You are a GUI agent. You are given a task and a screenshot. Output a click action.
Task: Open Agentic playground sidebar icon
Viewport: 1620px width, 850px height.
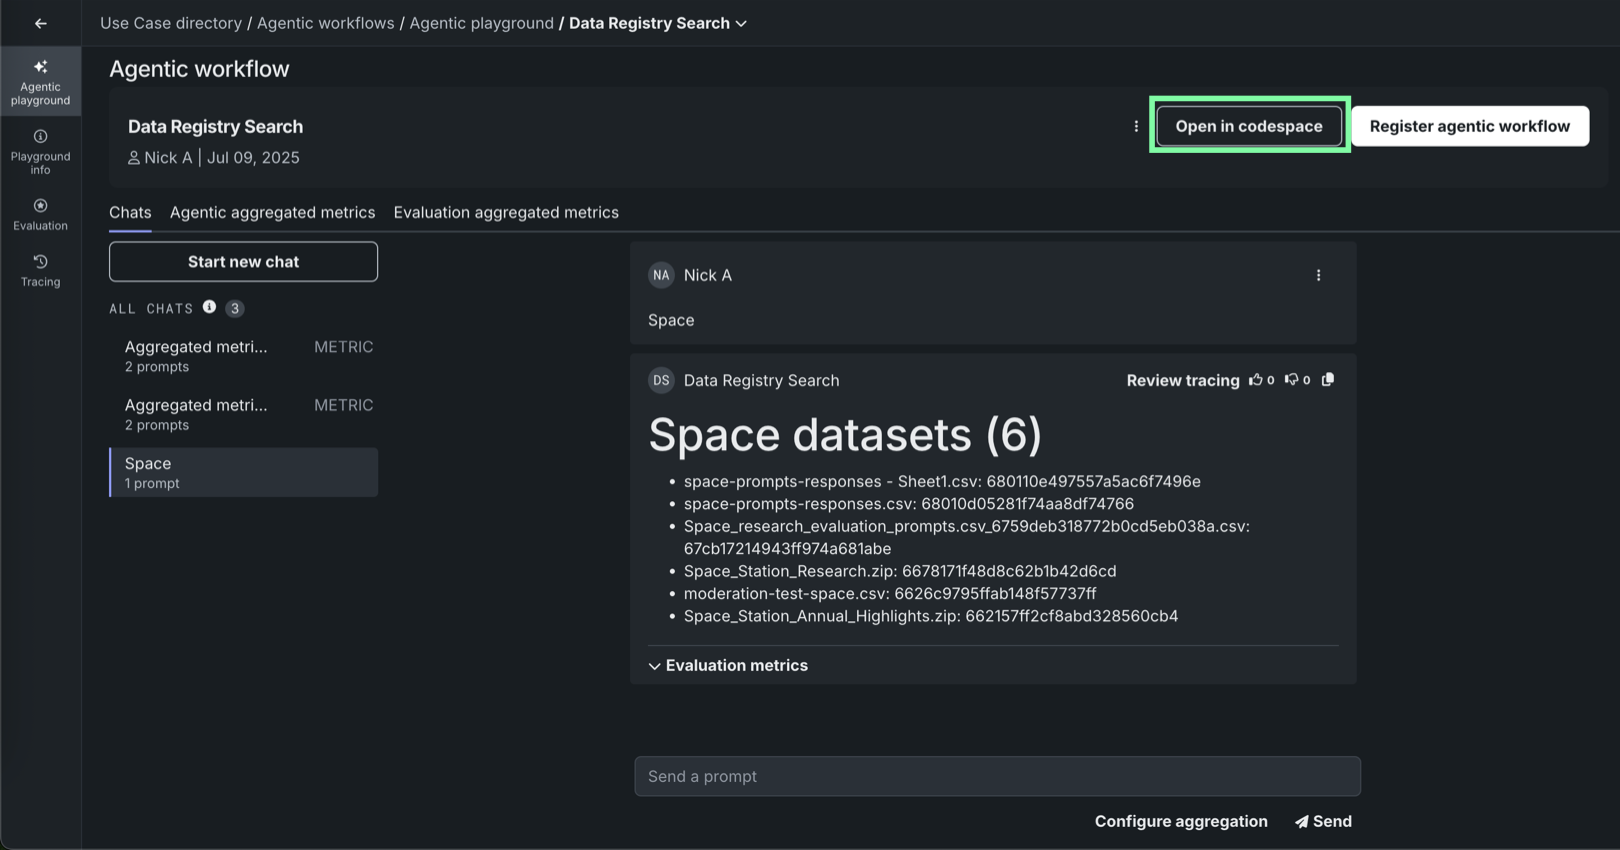click(x=41, y=81)
